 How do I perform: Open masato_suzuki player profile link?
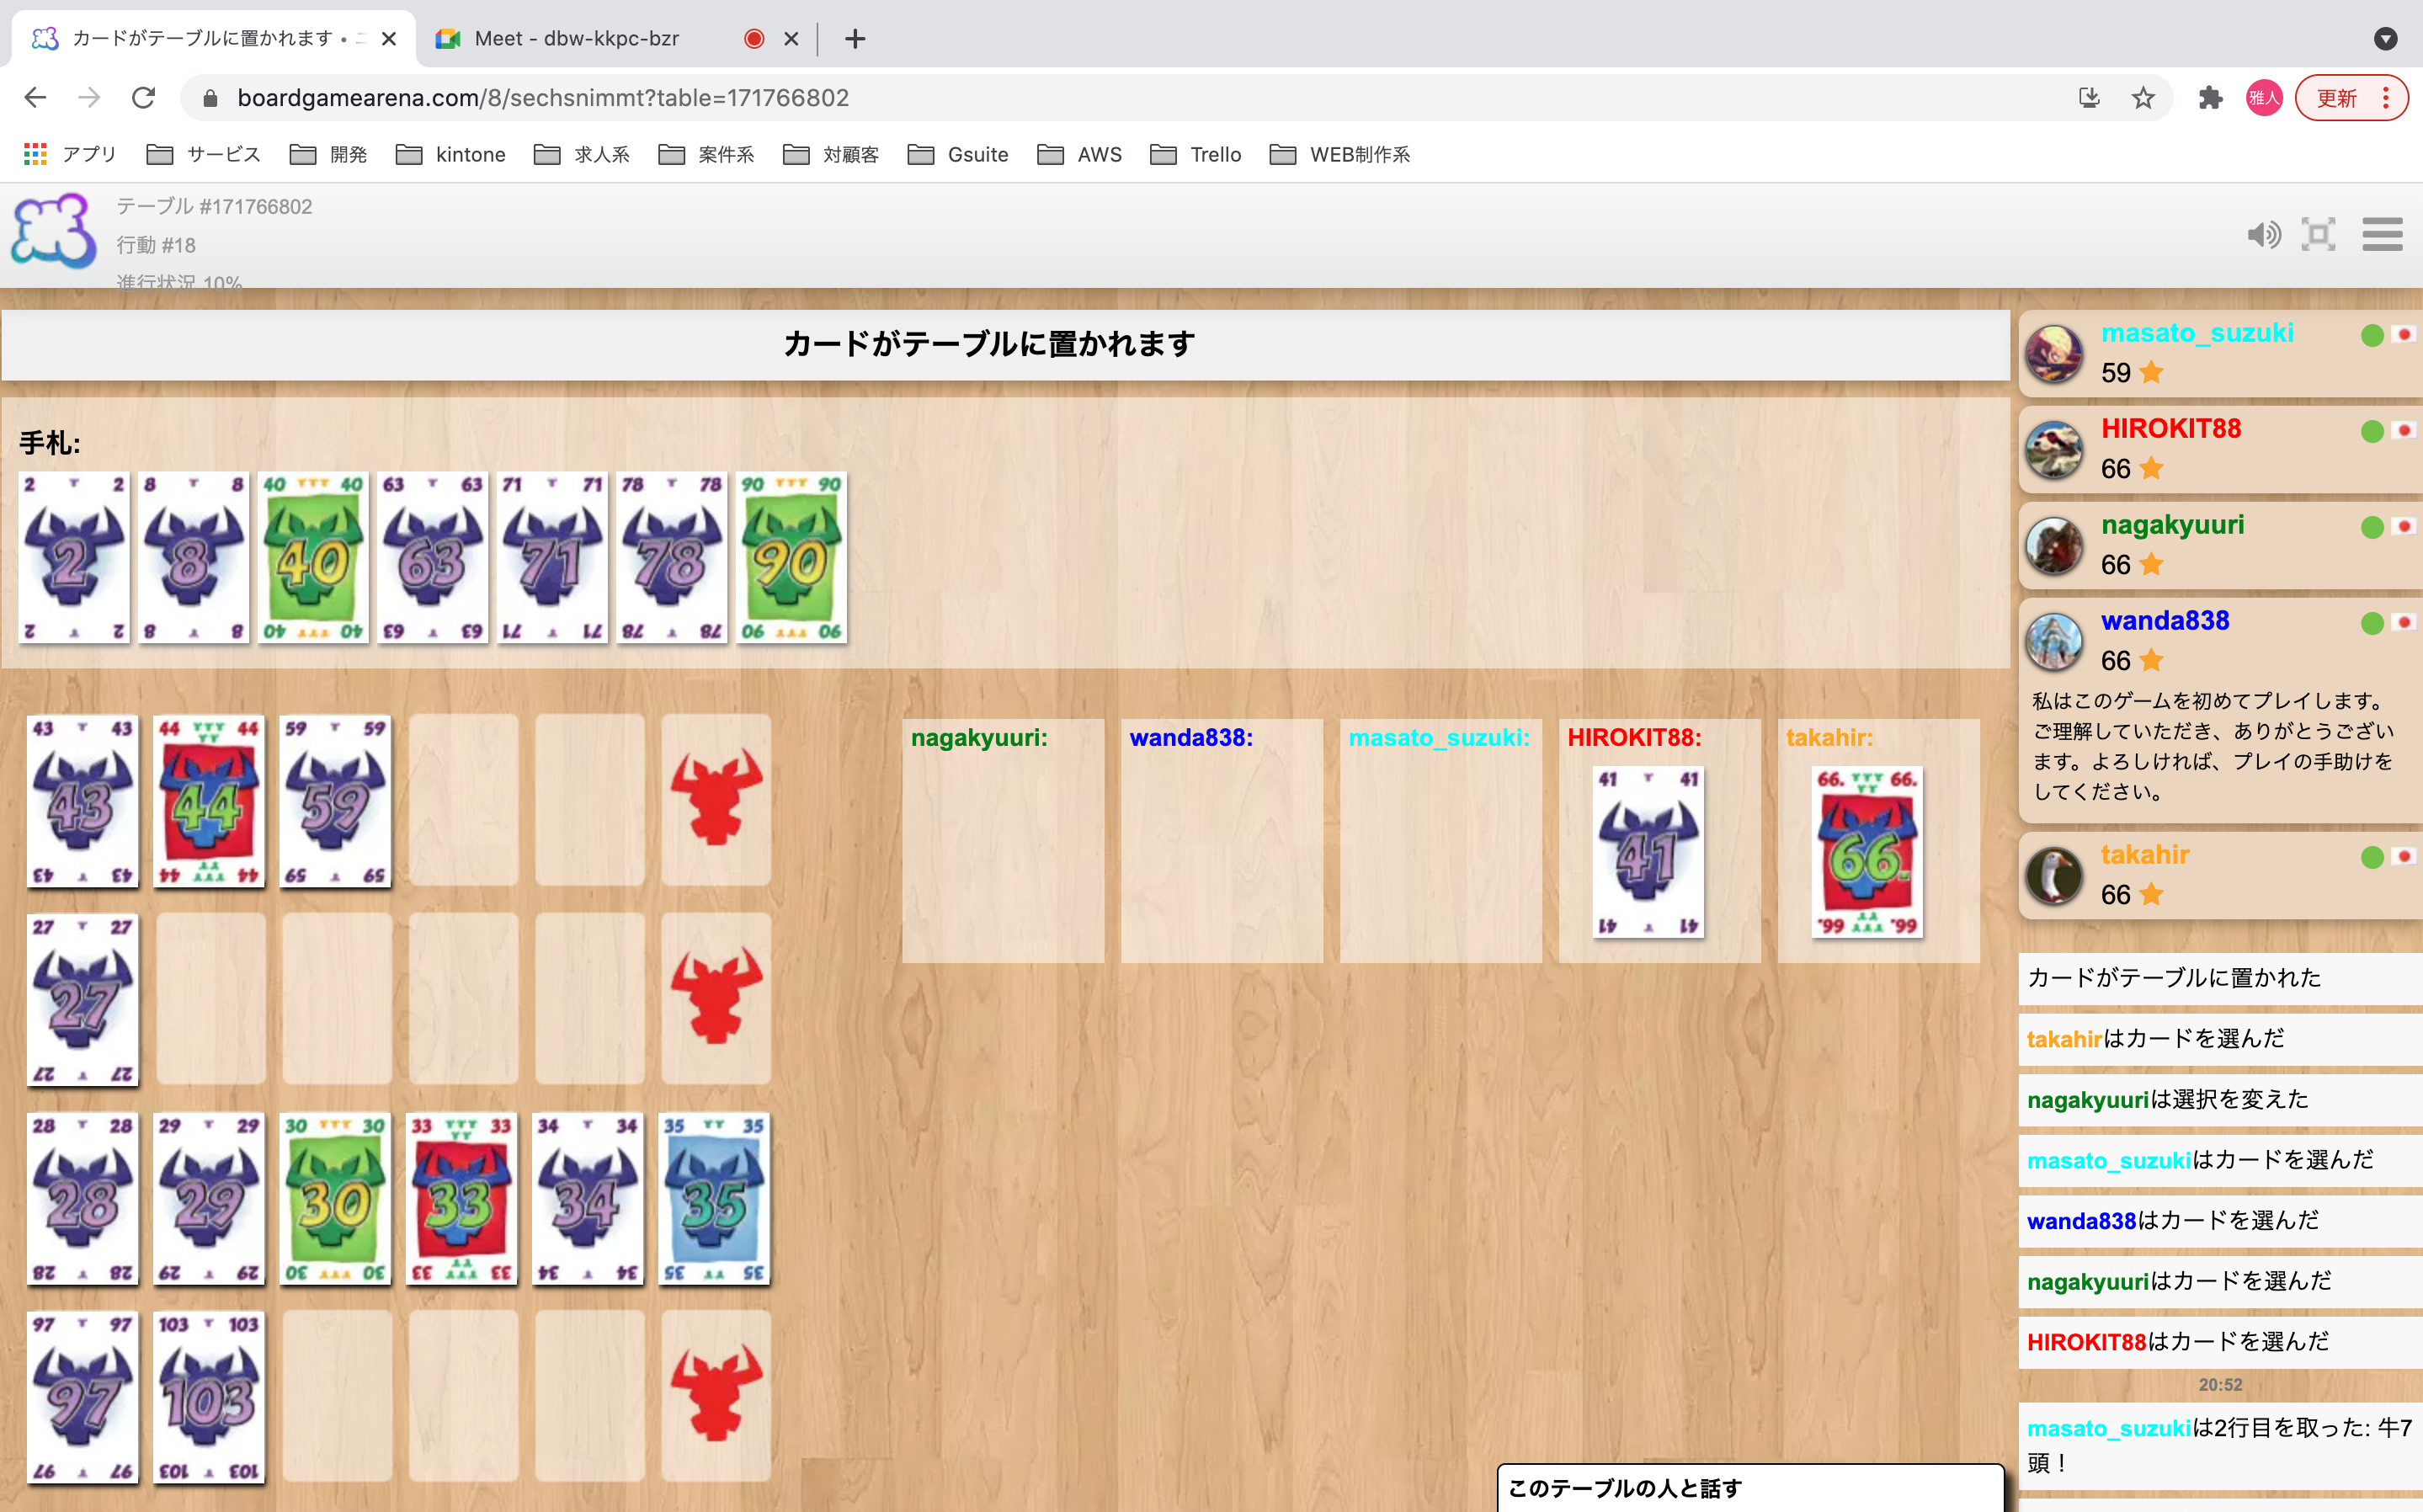(2197, 333)
